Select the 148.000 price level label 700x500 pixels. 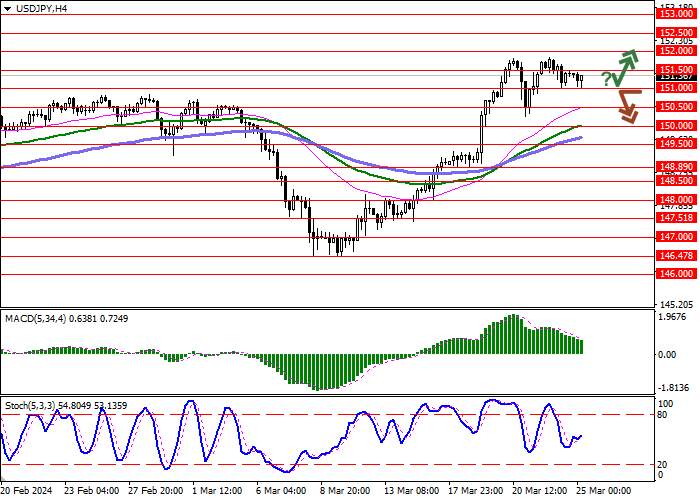(x=676, y=200)
